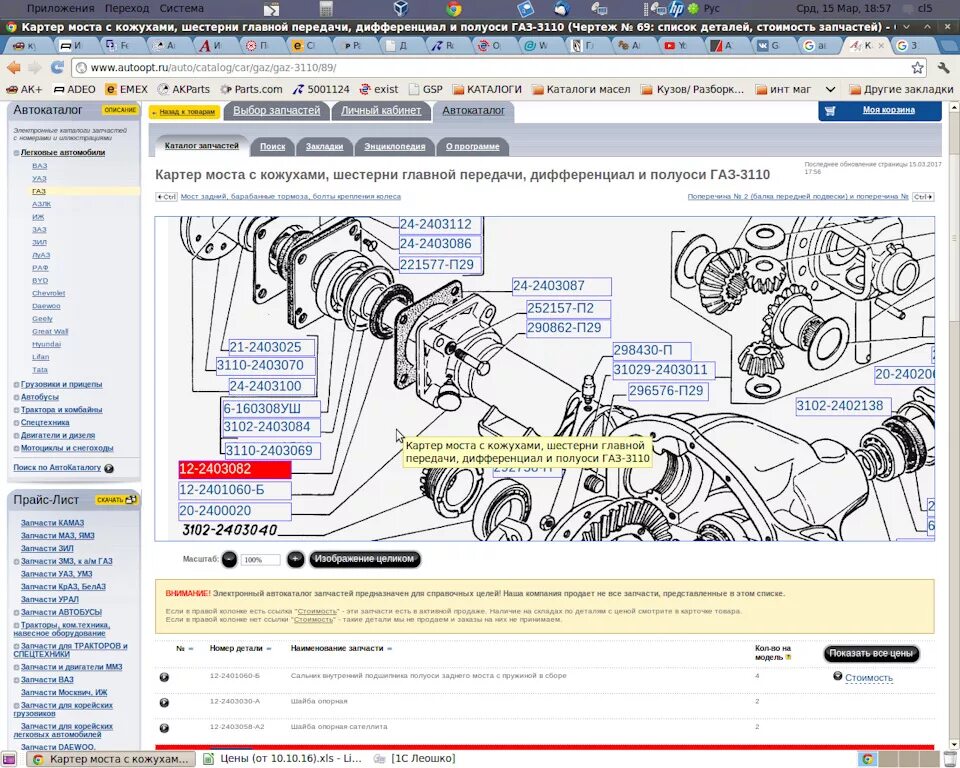
Task: Open the Система menu
Action: (181, 9)
